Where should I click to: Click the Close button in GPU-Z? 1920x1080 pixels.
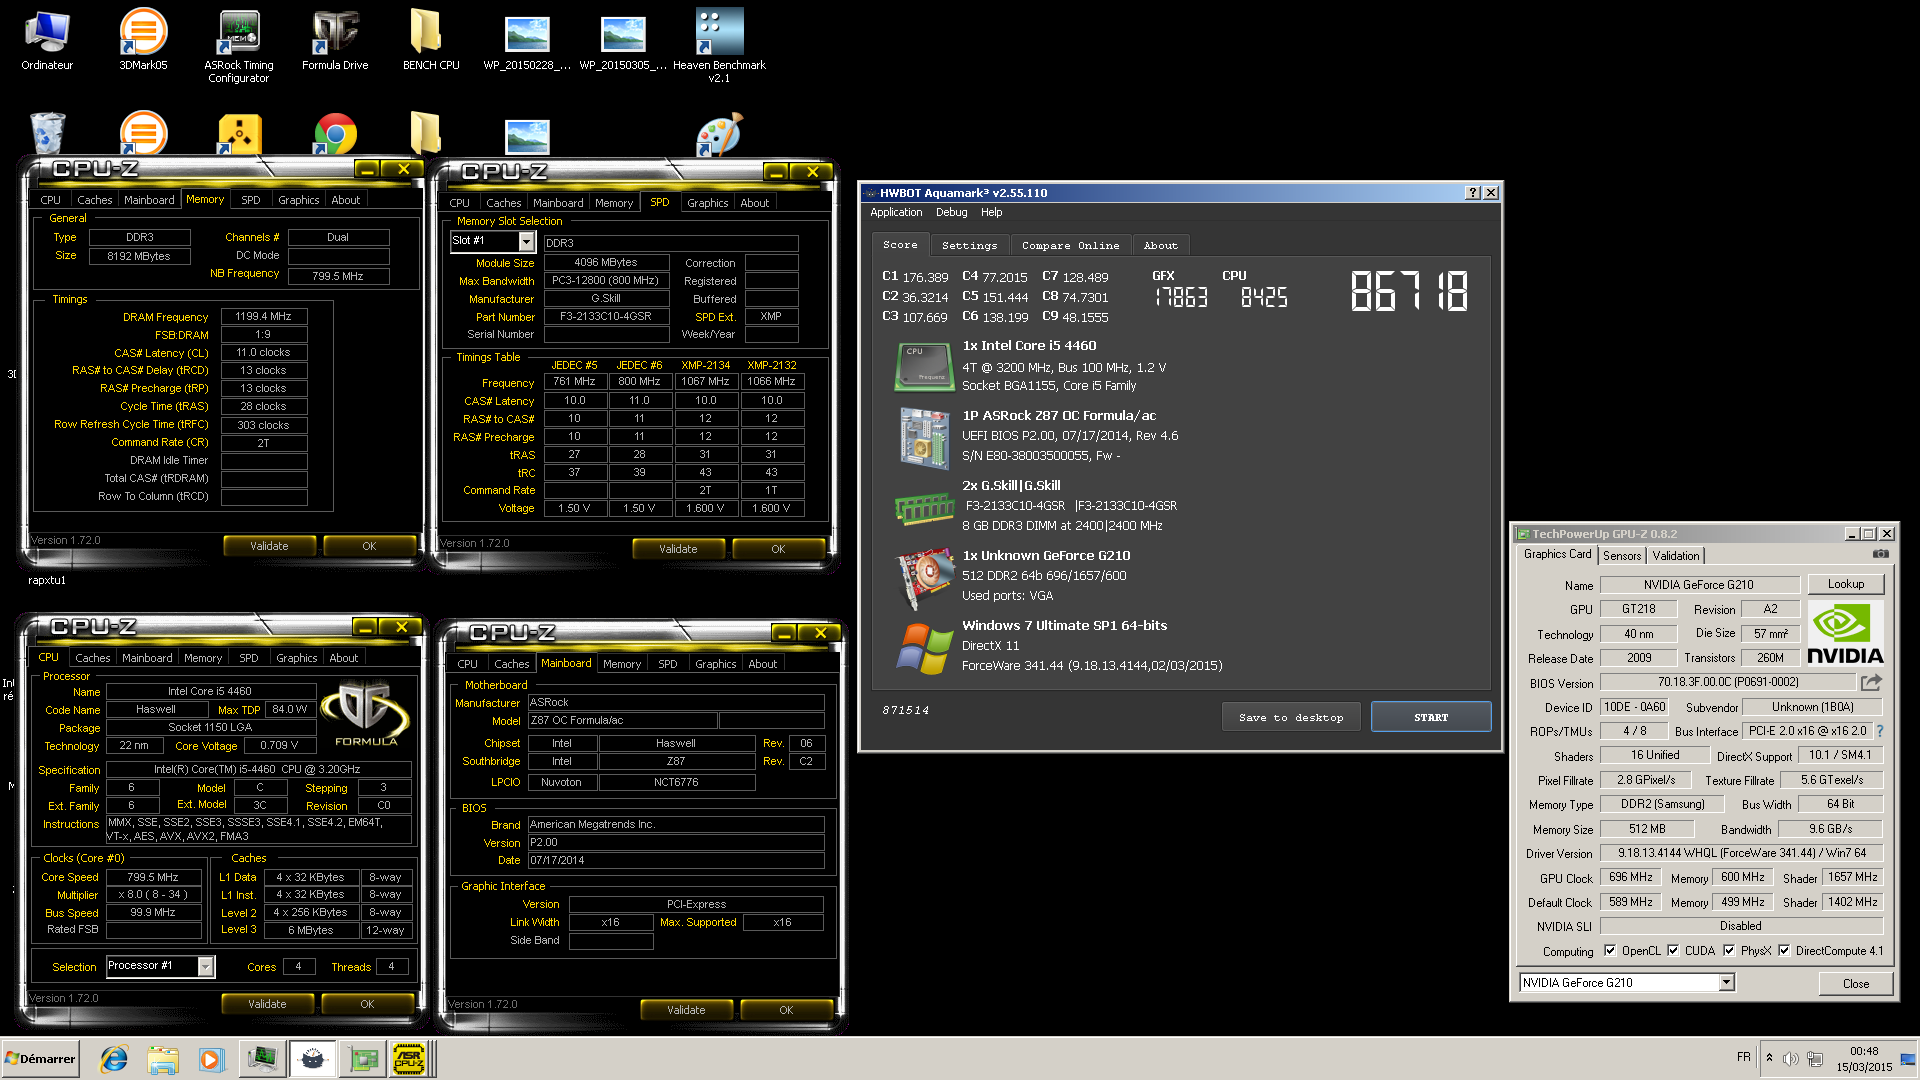coord(1856,983)
